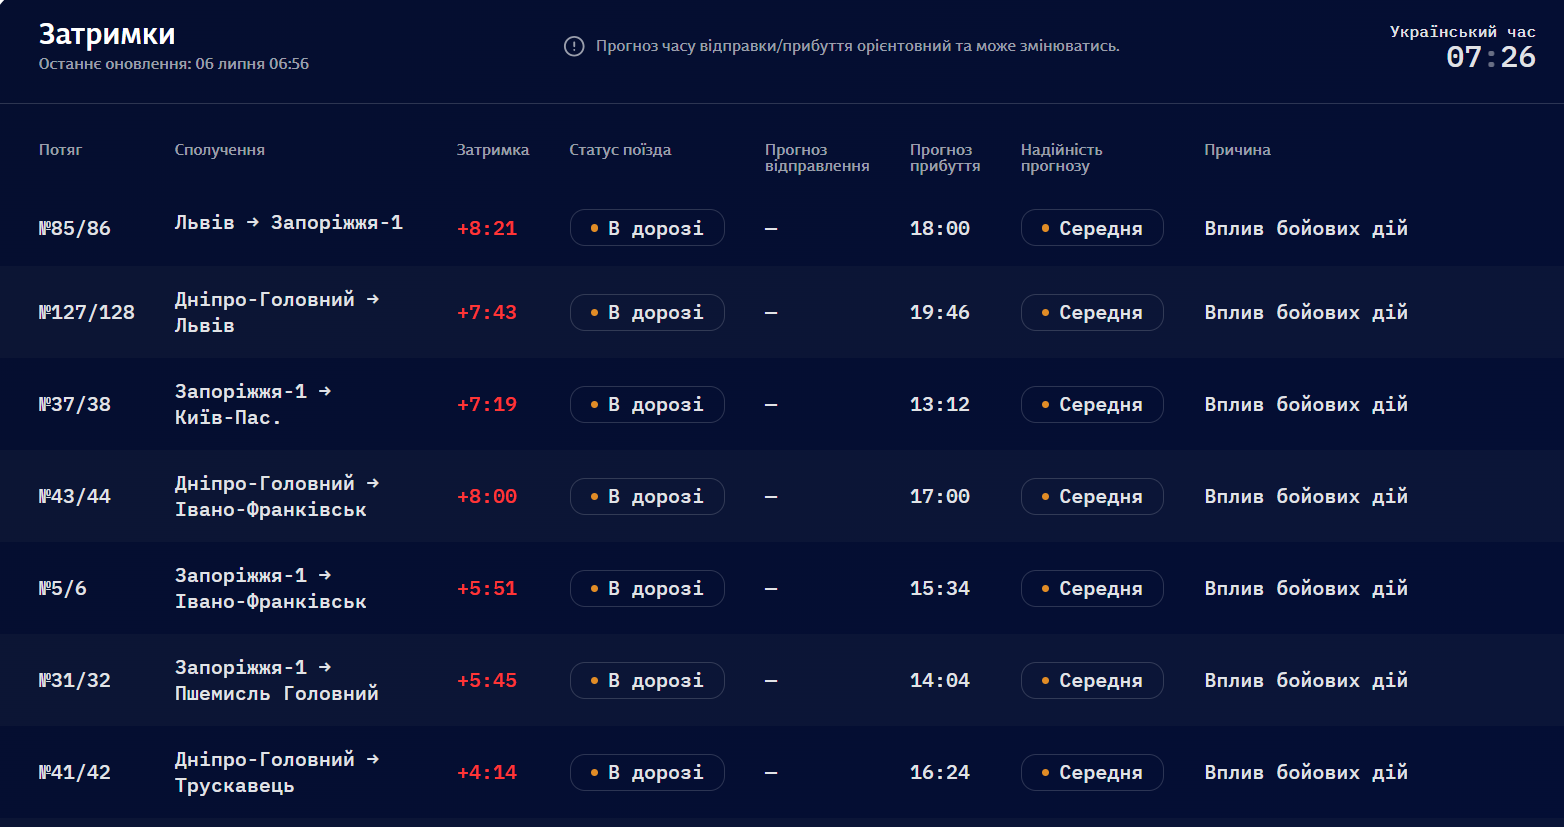Click the 'Причина' column header

tap(1237, 150)
